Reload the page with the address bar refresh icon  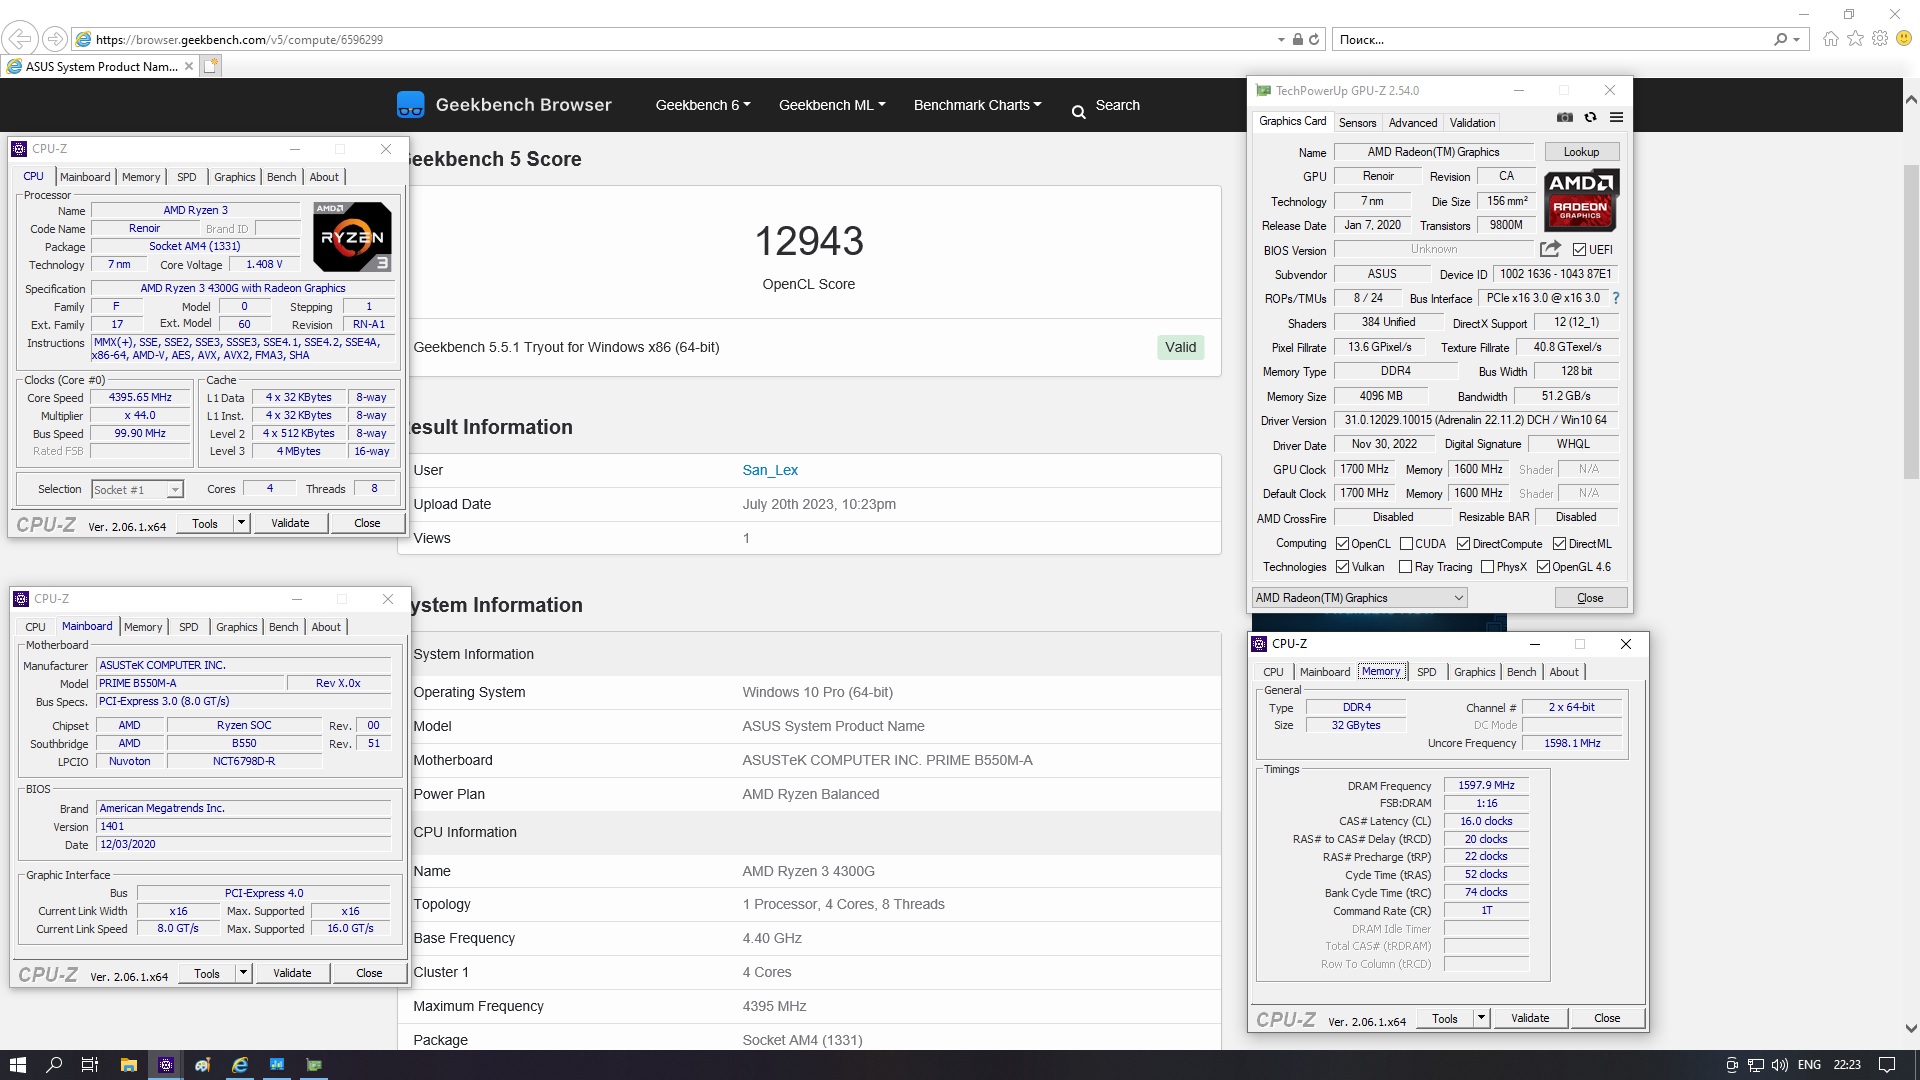tap(1314, 39)
